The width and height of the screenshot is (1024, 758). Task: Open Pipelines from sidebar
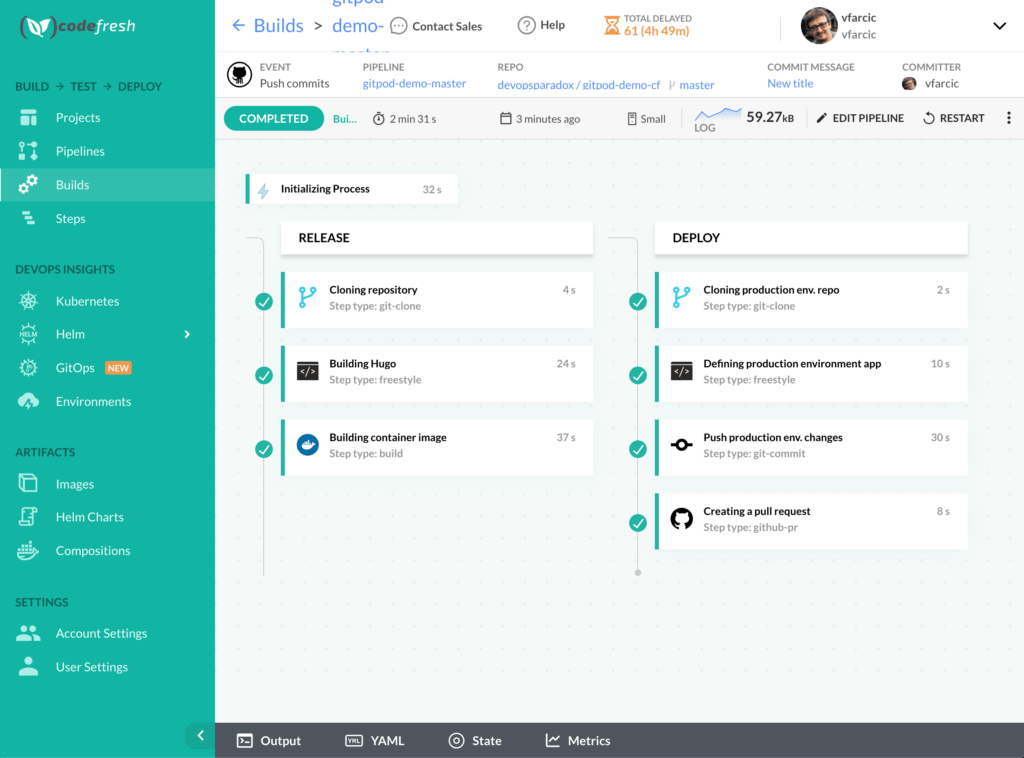click(80, 151)
